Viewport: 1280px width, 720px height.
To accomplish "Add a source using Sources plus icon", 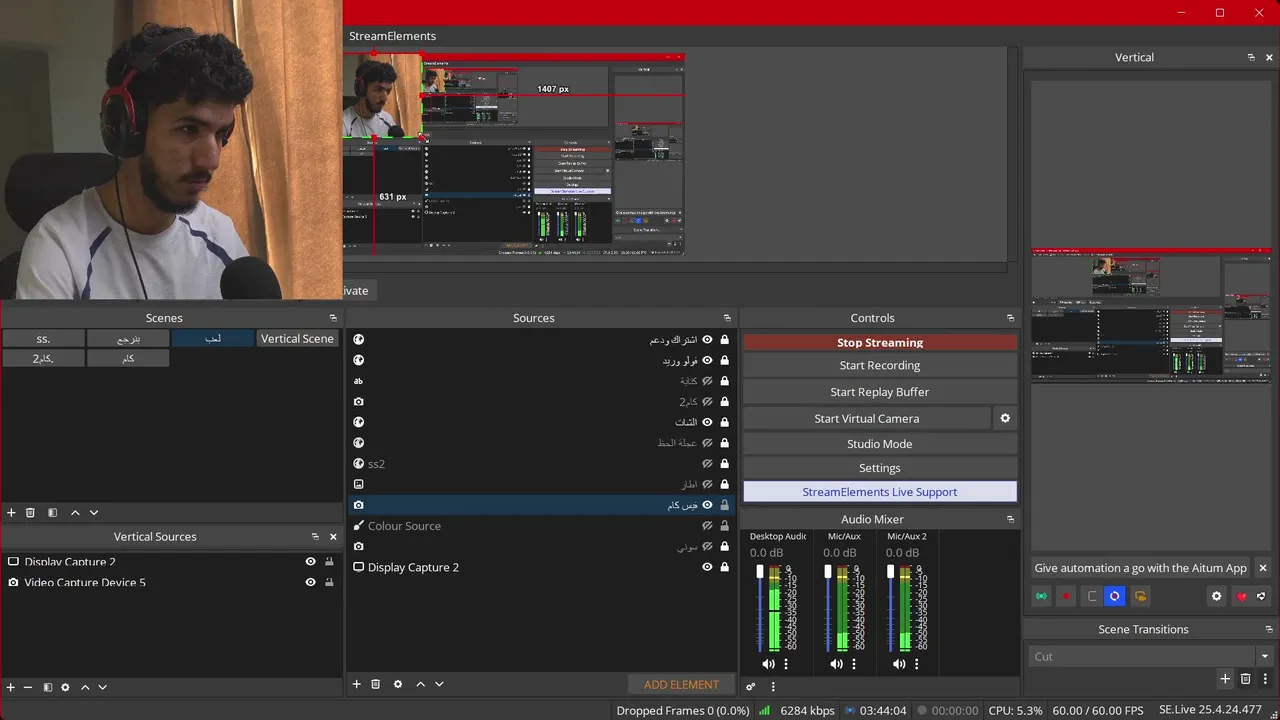I will point(356,684).
